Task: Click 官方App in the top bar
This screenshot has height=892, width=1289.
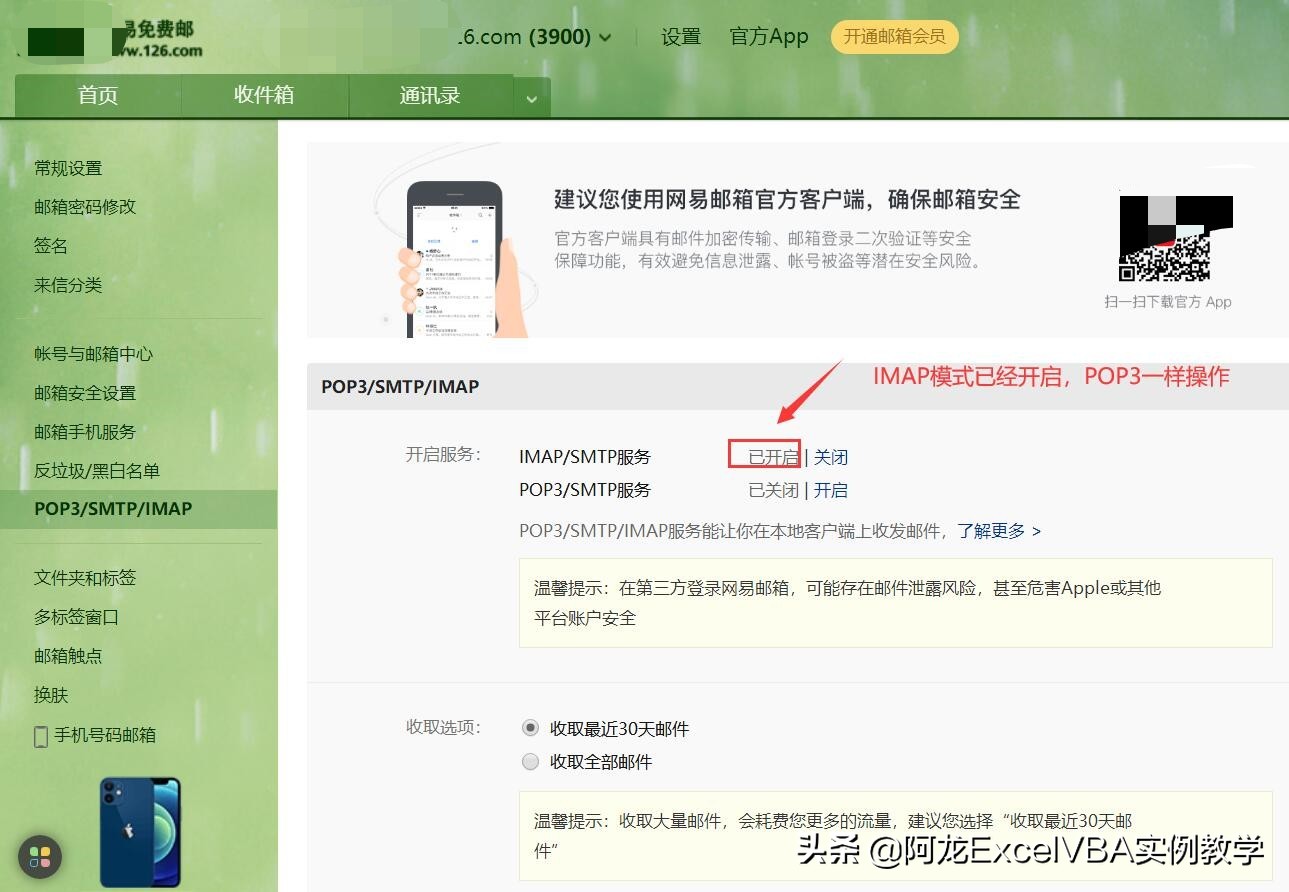Action: (768, 36)
